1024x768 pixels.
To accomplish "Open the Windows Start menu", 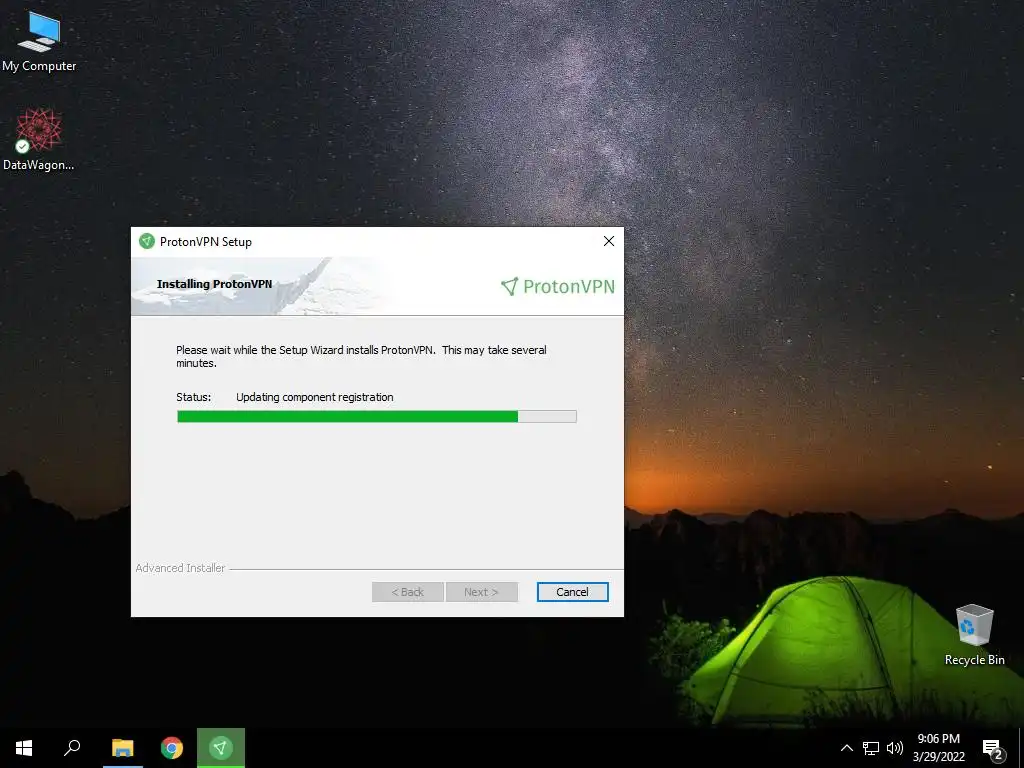I will pyautogui.click(x=24, y=748).
